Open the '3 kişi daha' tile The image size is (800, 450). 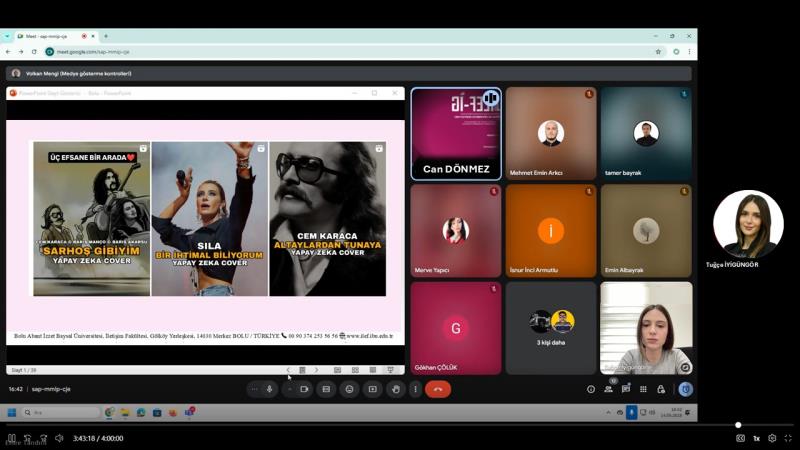click(x=551, y=329)
